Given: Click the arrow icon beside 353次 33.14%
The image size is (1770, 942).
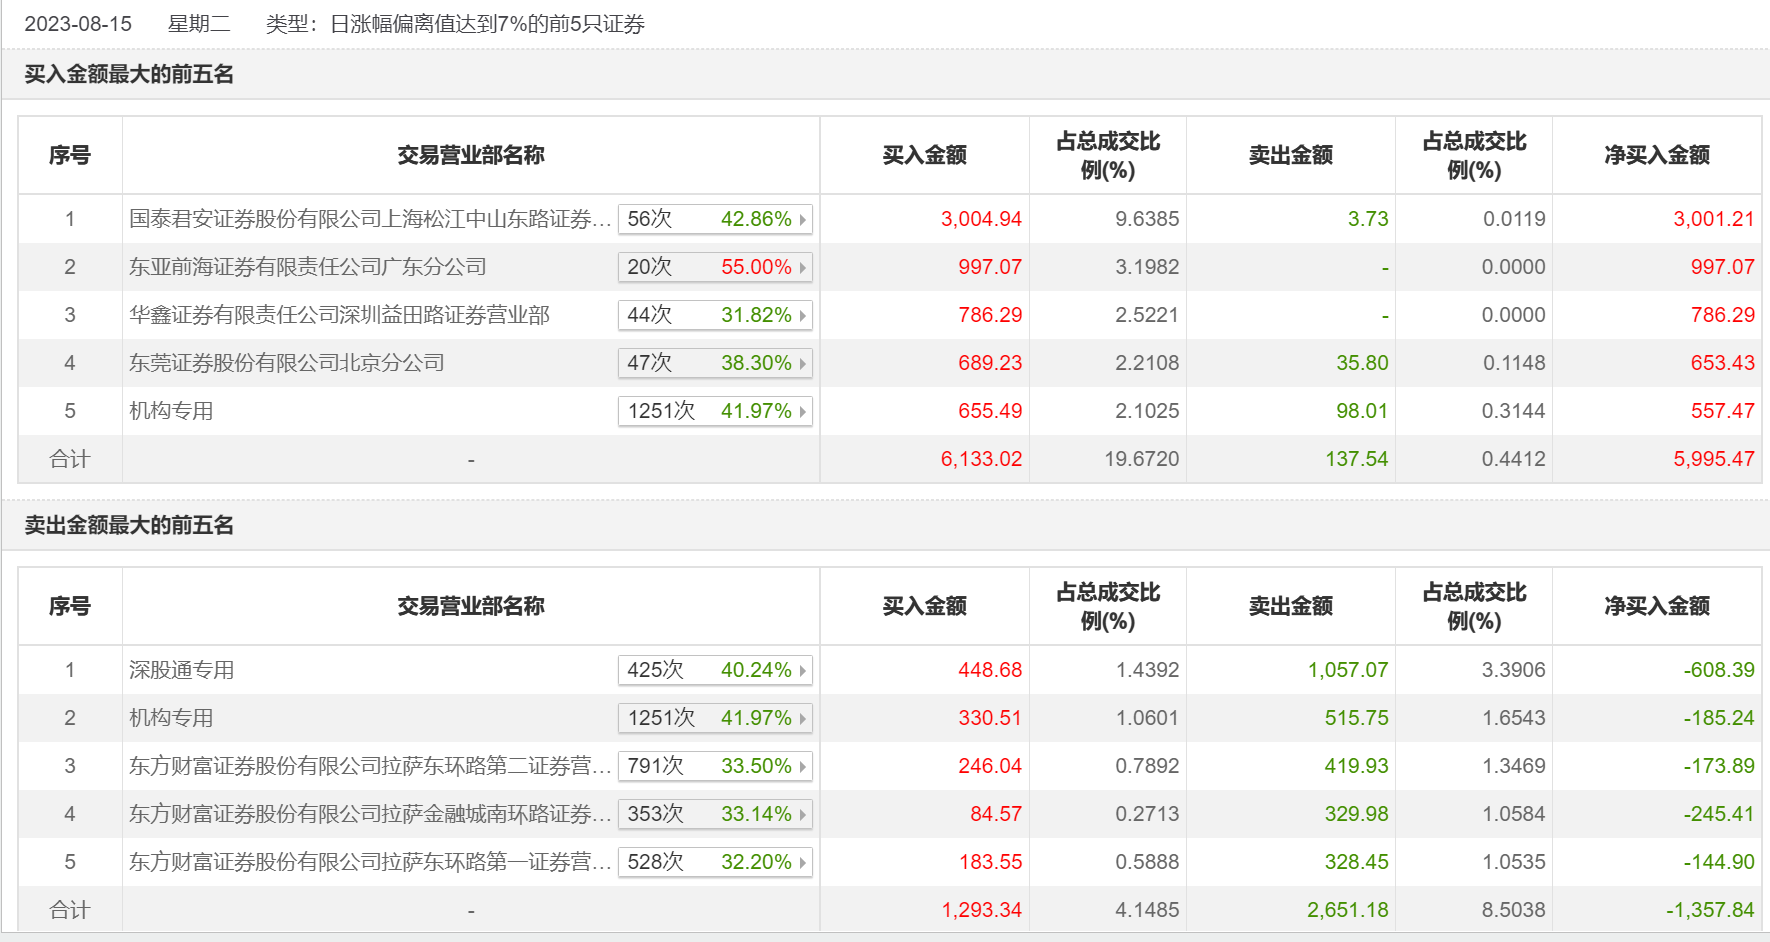Looking at the screenshot, I should [802, 814].
